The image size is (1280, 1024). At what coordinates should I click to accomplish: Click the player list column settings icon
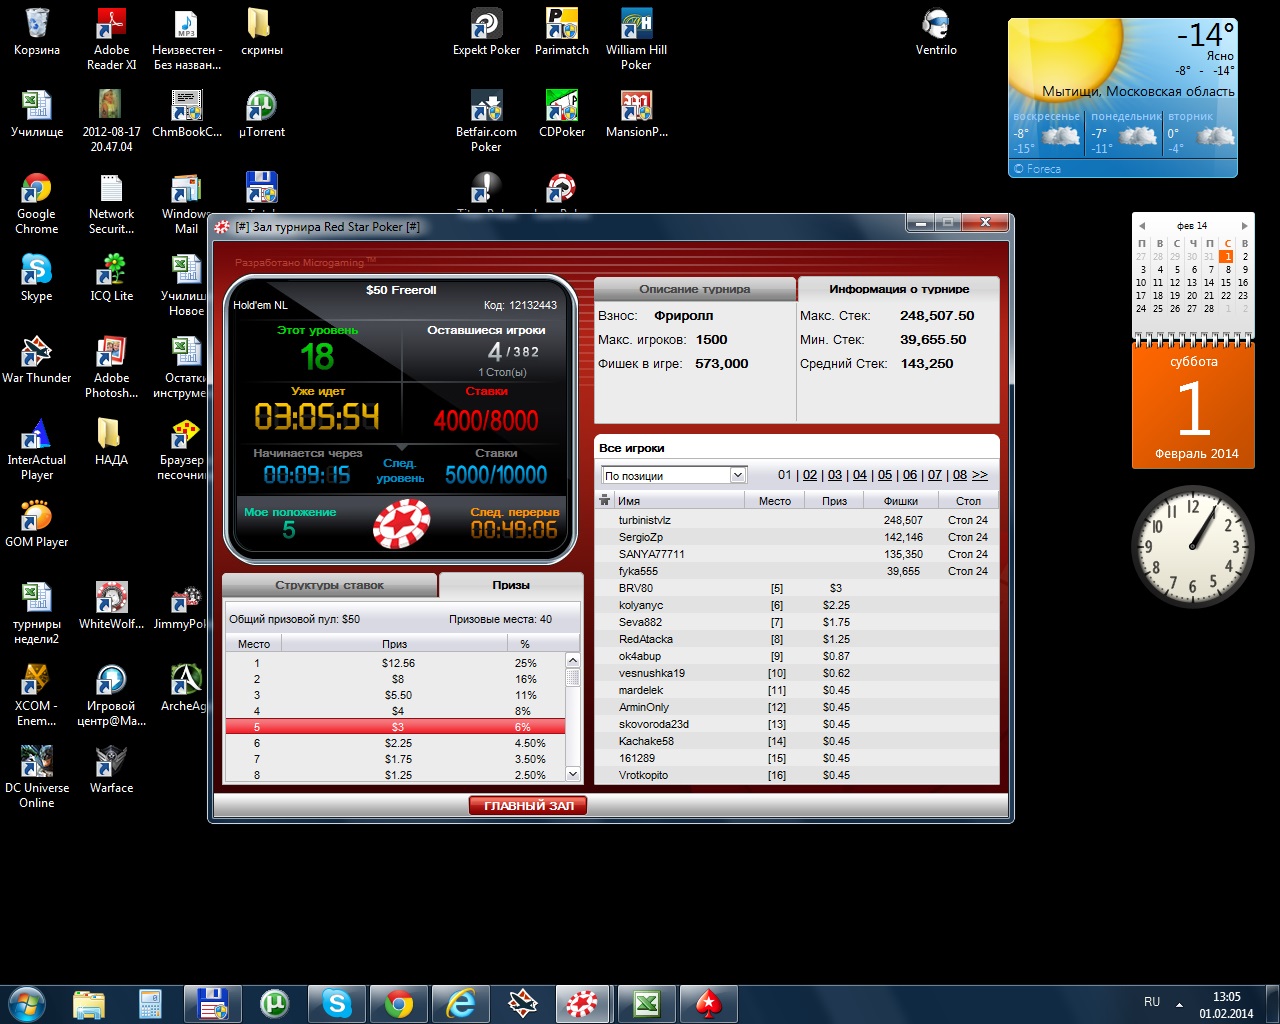[x=605, y=501]
